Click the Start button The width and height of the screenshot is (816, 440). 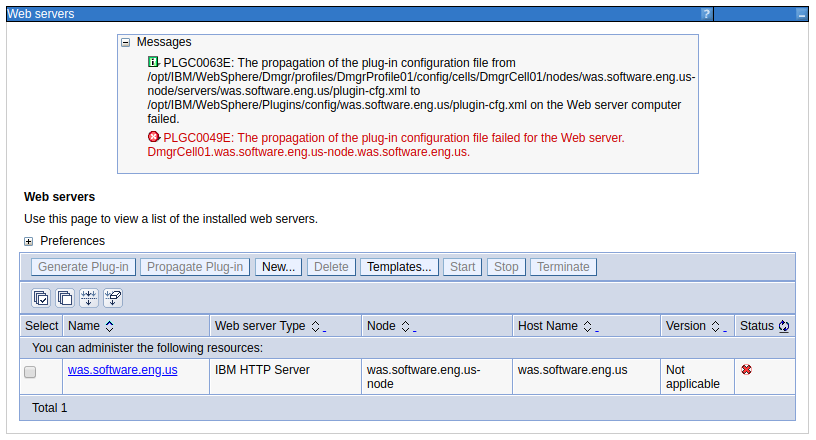[x=463, y=267]
